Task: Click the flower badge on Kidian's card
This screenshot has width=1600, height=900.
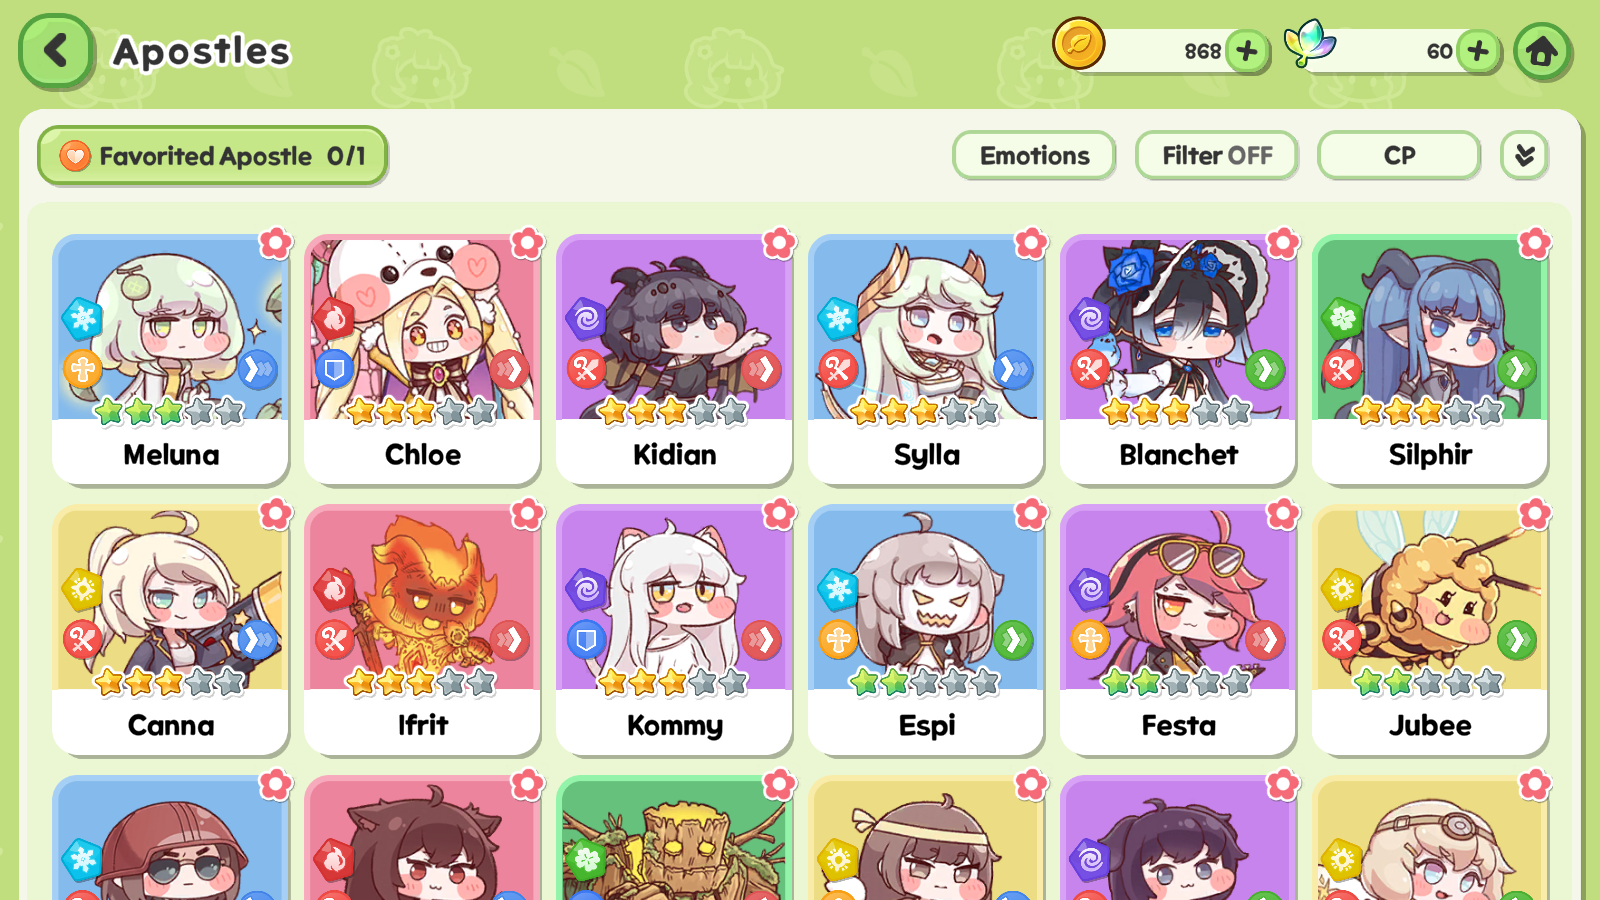Action: [x=779, y=243]
